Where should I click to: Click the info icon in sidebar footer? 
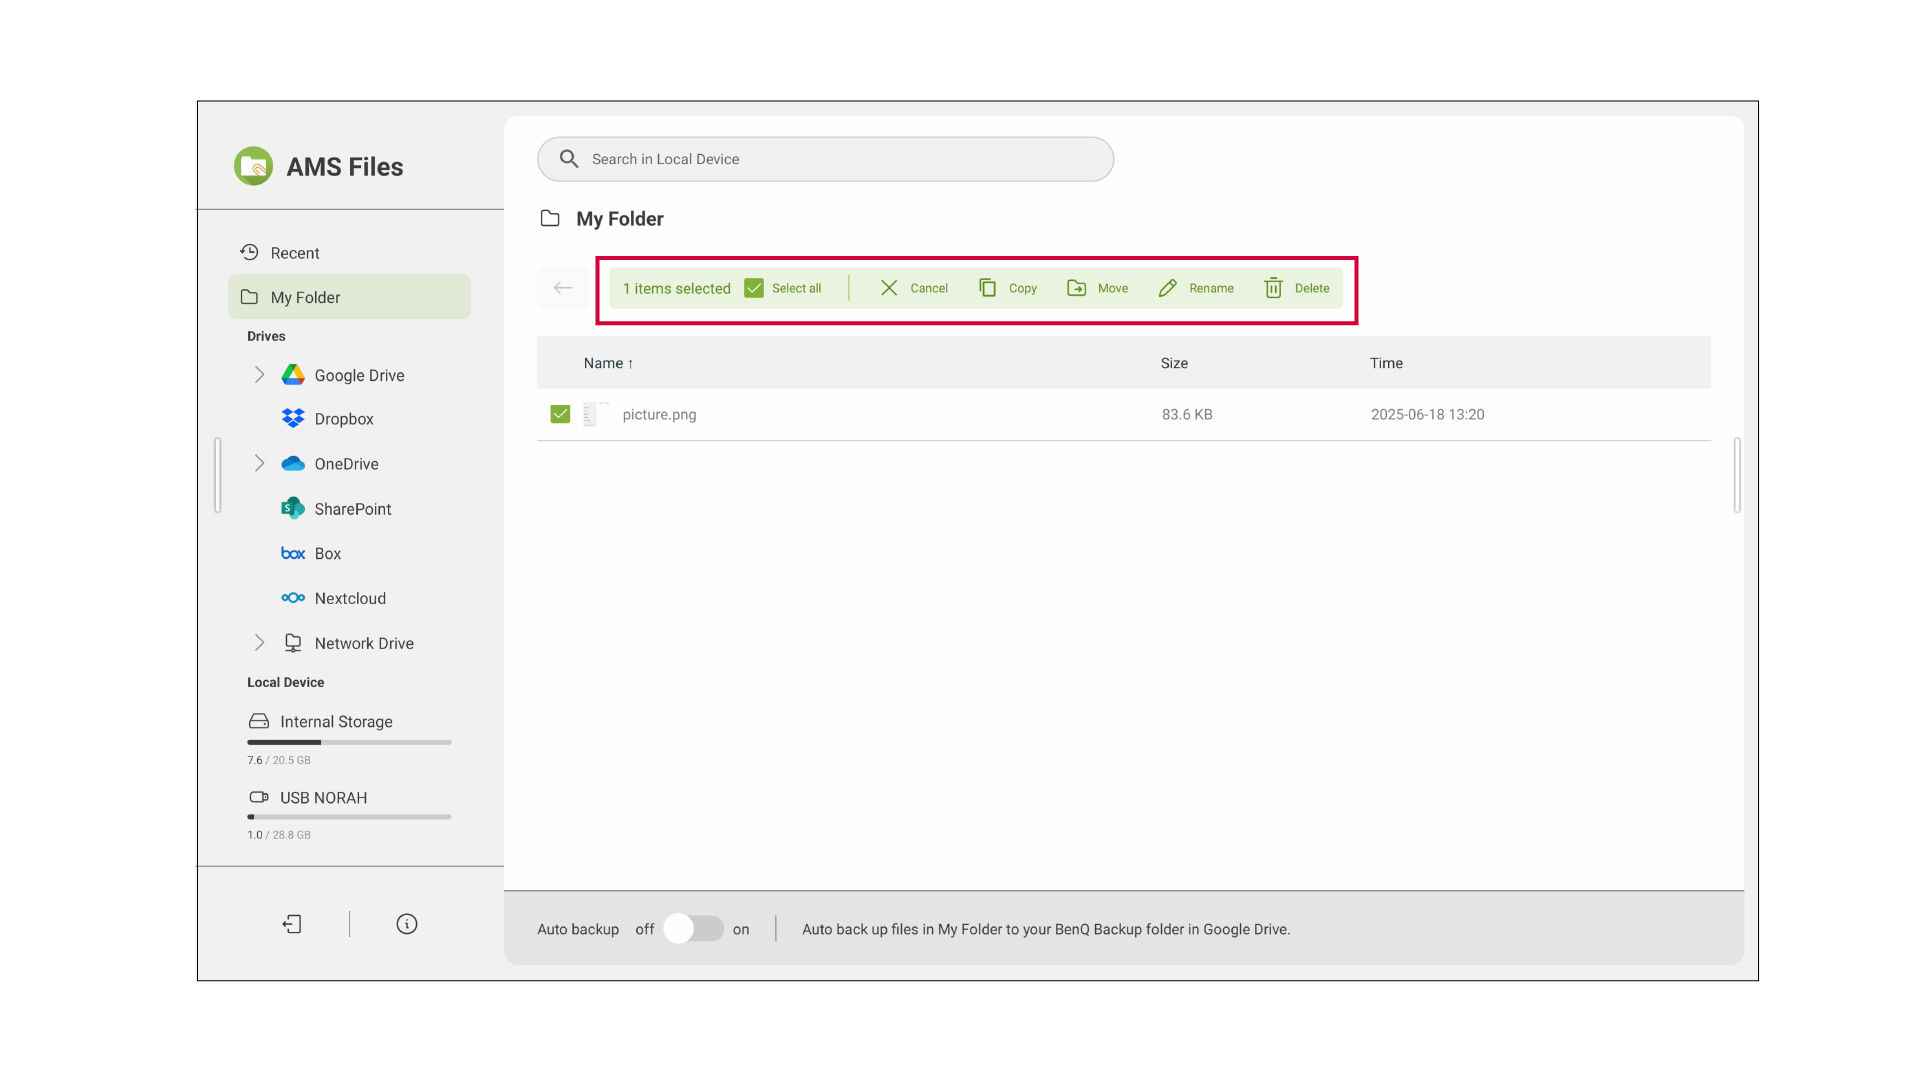(406, 924)
